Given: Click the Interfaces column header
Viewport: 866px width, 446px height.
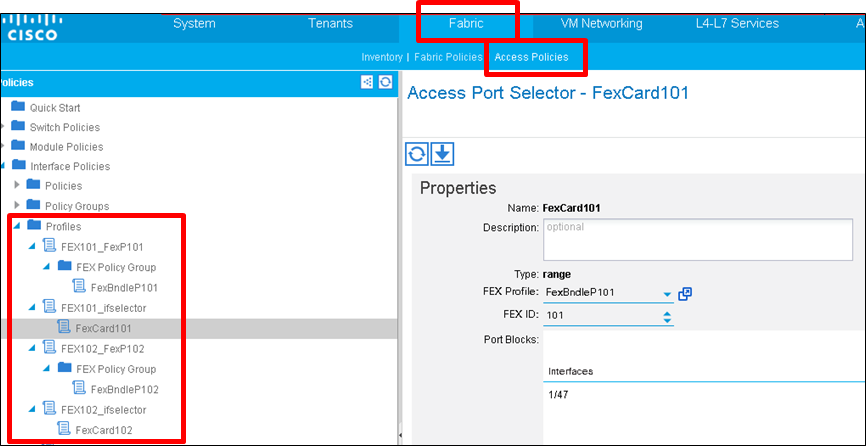Looking at the screenshot, I should coord(571,371).
